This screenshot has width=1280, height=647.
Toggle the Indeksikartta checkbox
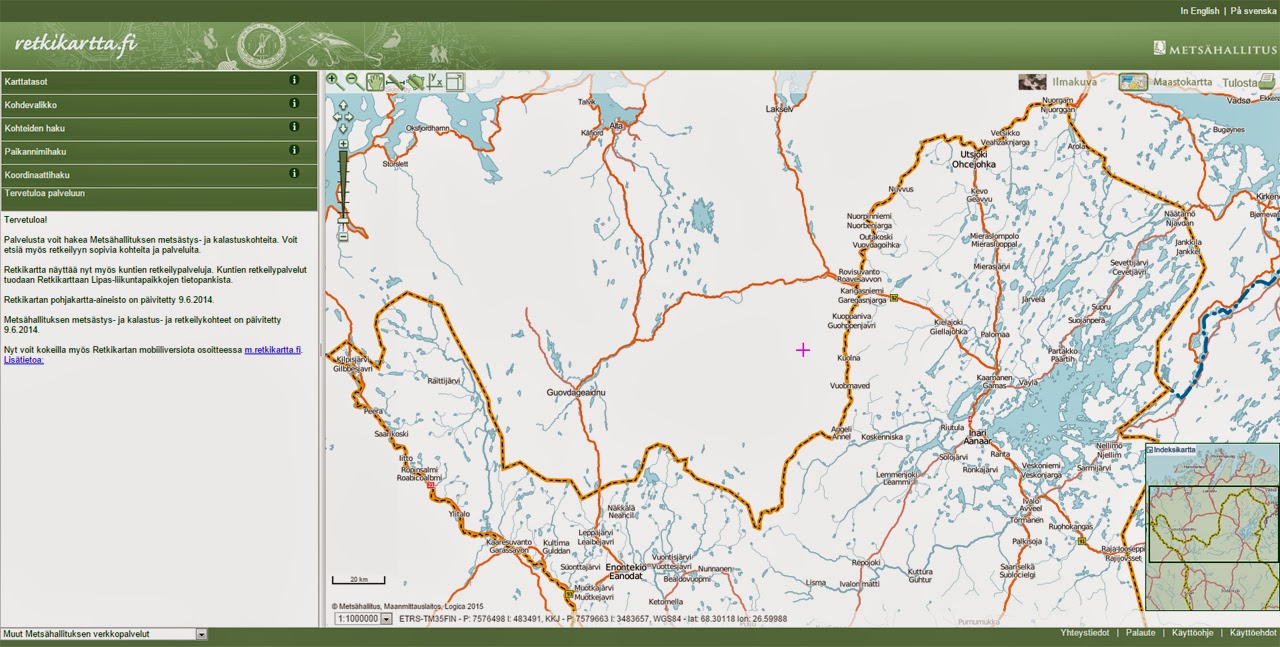click(1150, 450)
